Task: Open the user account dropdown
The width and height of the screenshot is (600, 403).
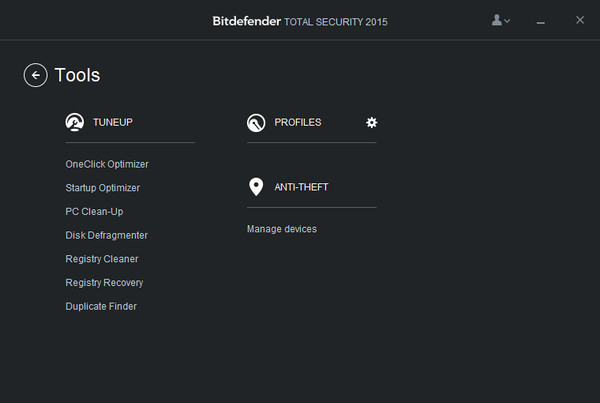Action: (500, 20)
